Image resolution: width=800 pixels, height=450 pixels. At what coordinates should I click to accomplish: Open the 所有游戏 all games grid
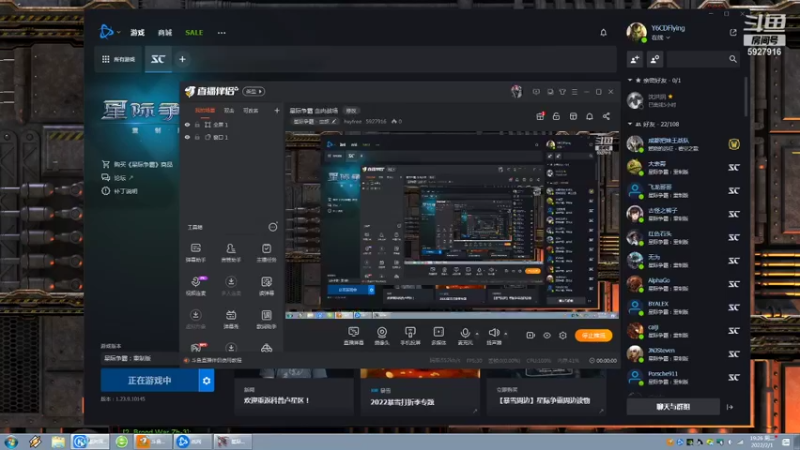click(x=118, y=59)
